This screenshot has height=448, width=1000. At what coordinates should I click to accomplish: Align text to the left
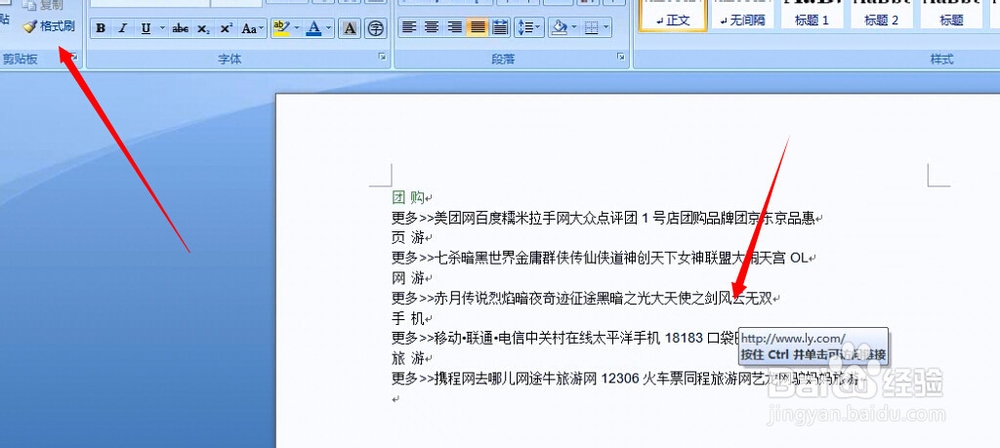point(409,27)
